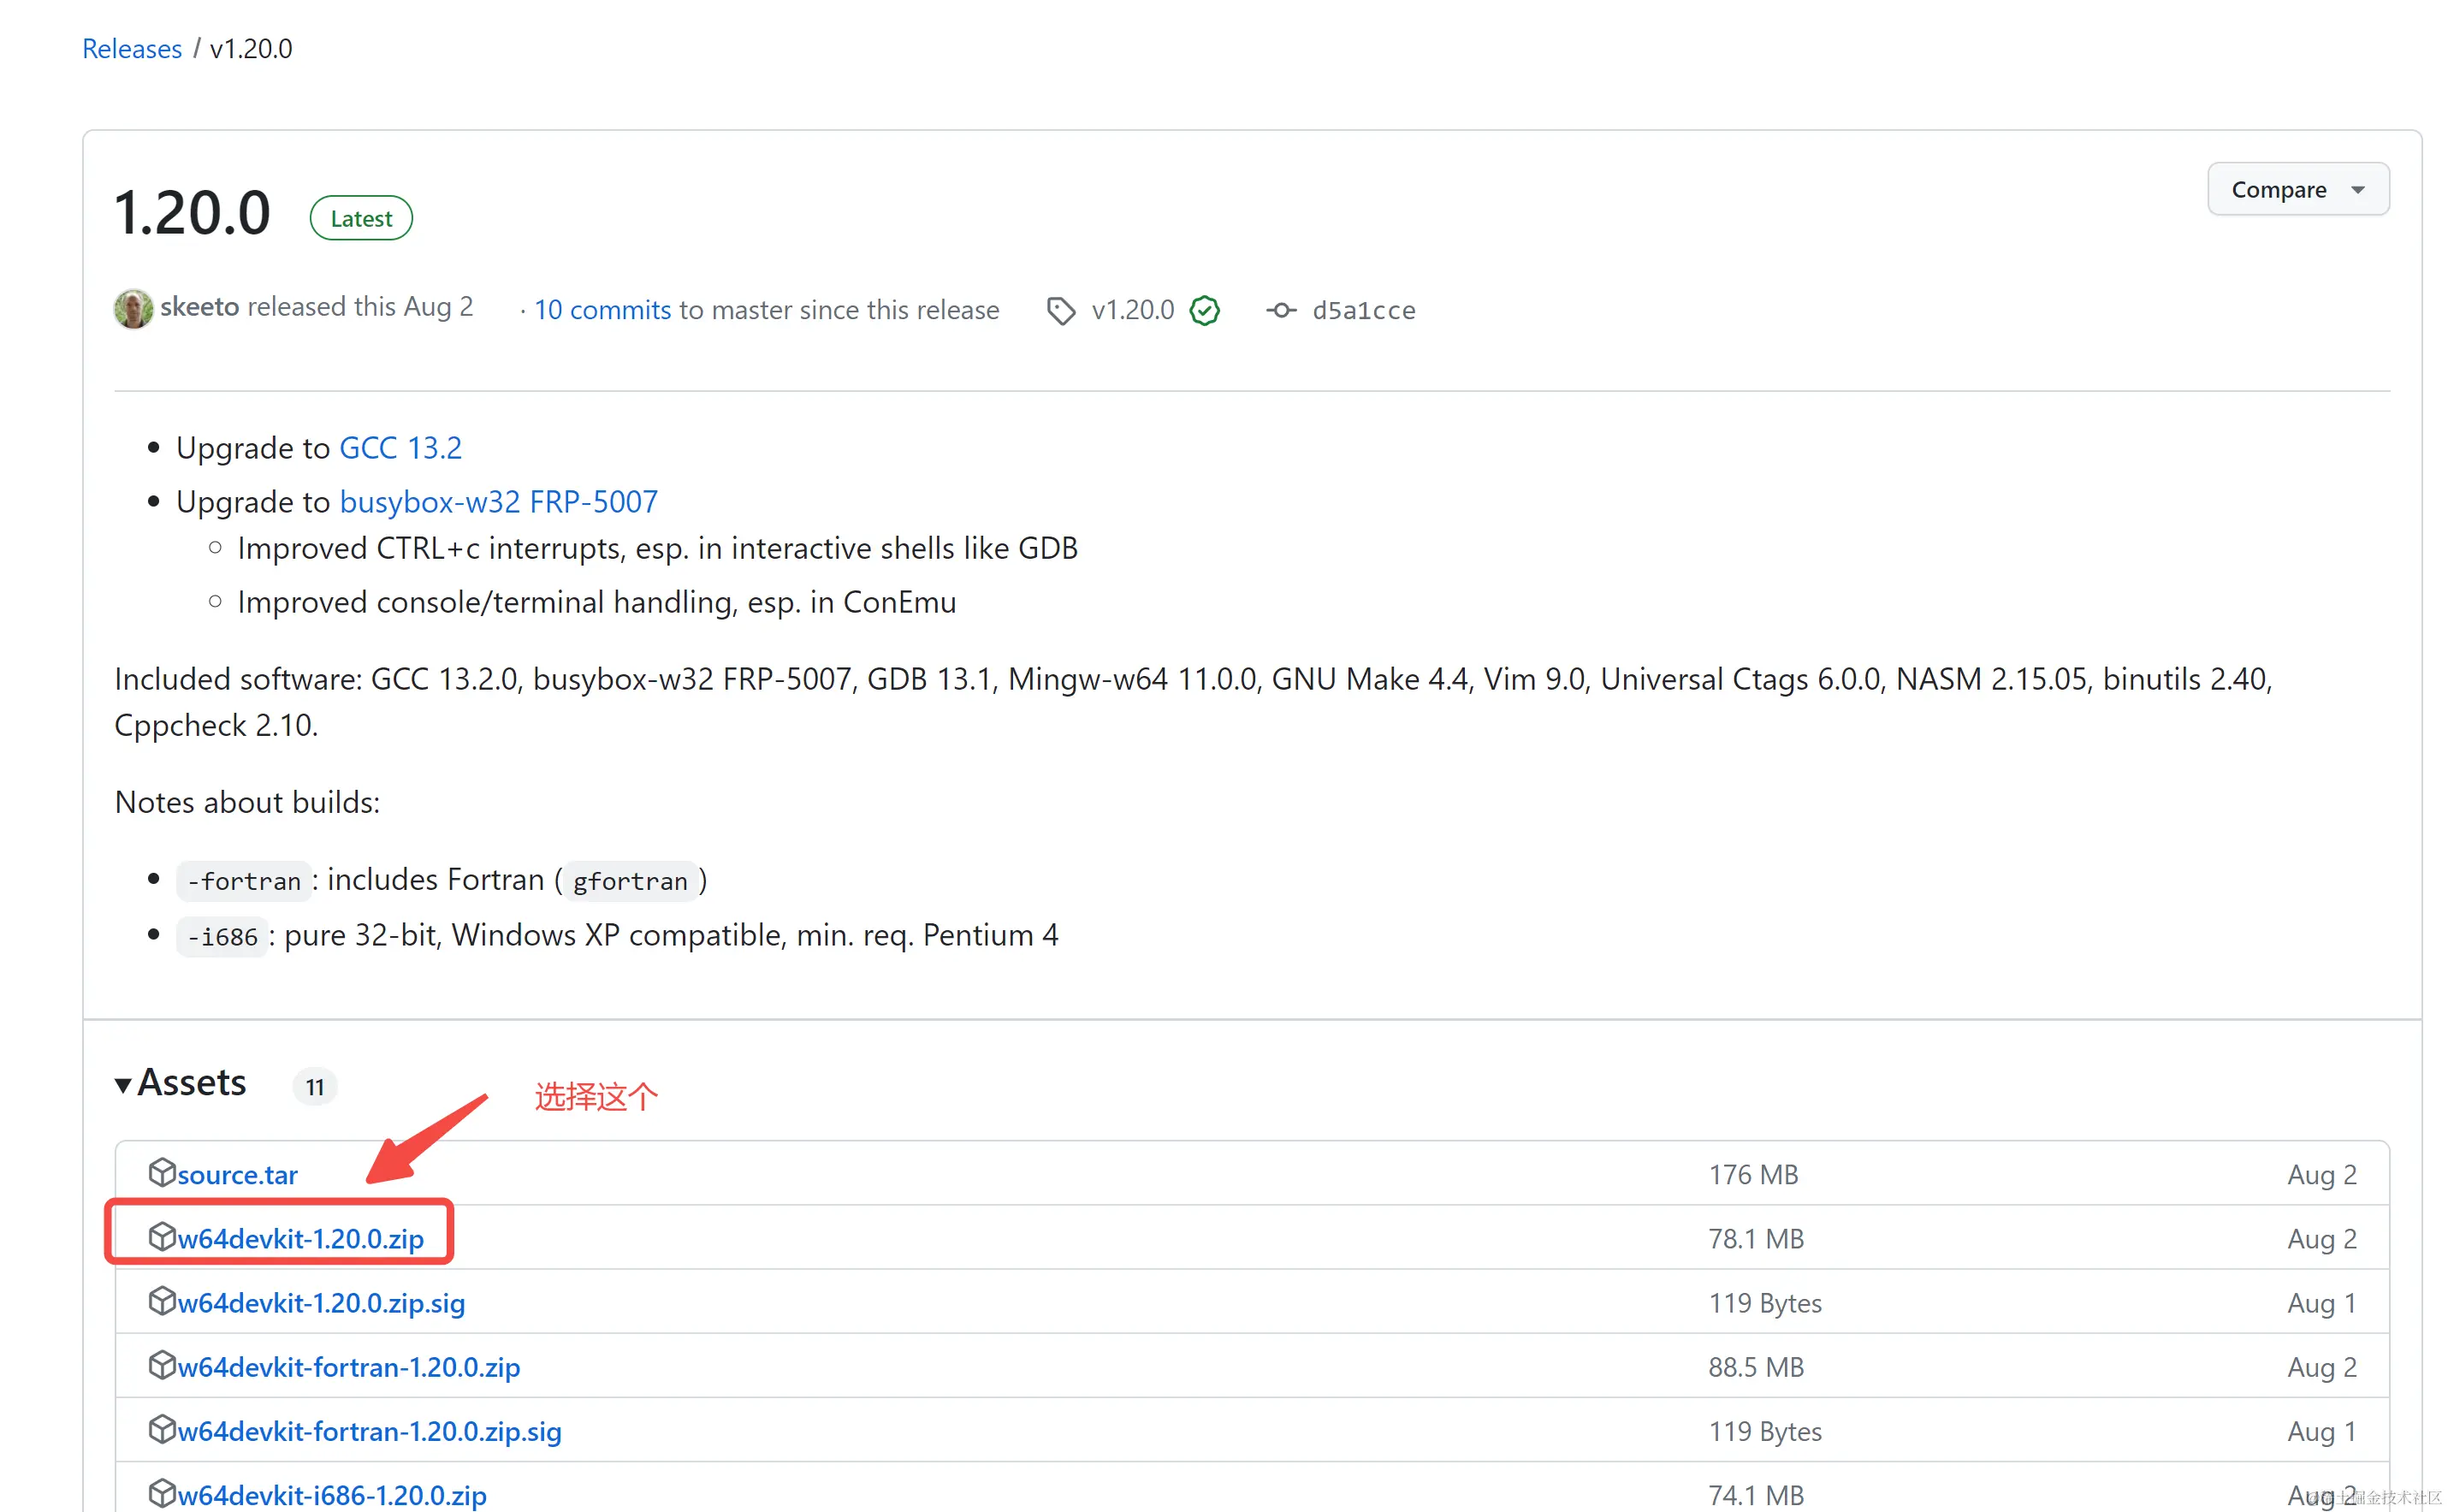The height and width of the screenshot is (1512, 2448).
Task: Open the Compare dropdown
Action: 2297,189
